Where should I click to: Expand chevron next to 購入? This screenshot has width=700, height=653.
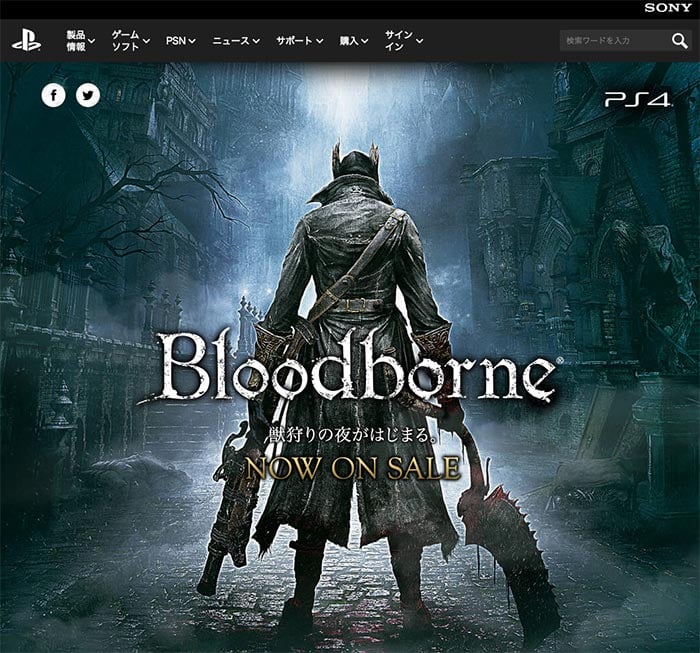pos(365,41)
